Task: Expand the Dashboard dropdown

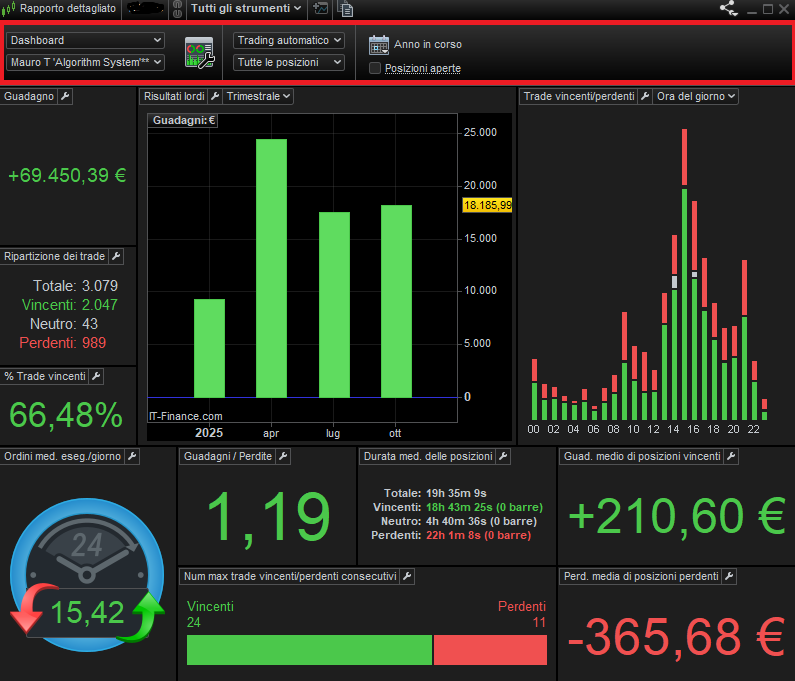Action: pos(85,40)
